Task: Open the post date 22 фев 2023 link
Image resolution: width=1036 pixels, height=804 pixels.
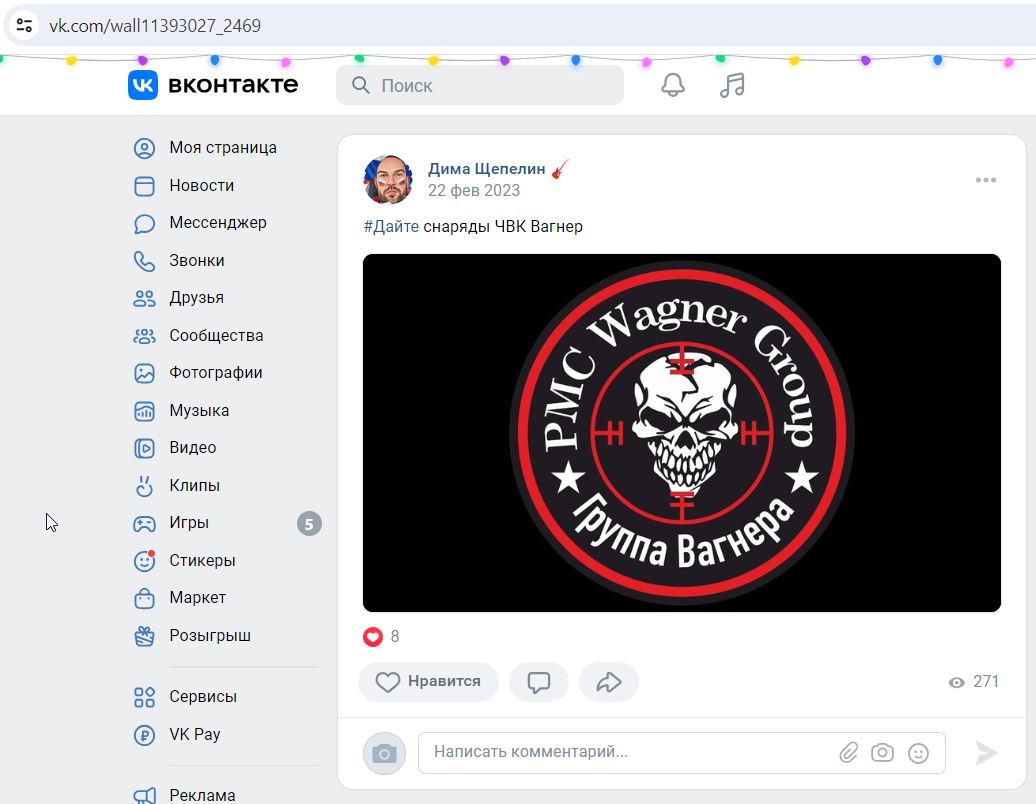Action: [474, 191]
